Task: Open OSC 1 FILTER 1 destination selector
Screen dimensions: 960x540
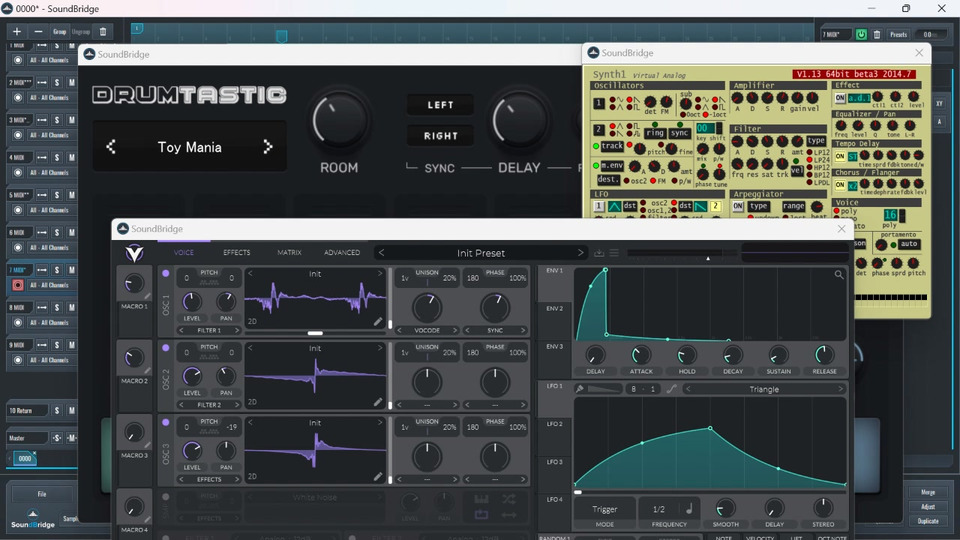Action: coord(209,331)
